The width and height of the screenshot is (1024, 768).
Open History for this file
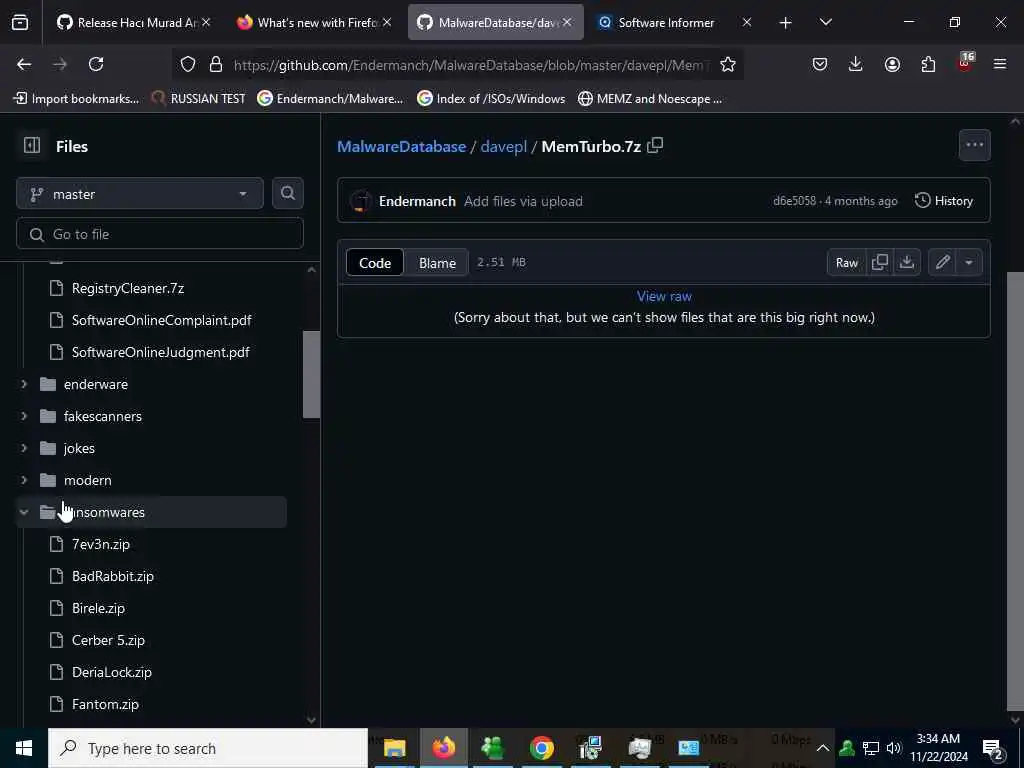944,200
